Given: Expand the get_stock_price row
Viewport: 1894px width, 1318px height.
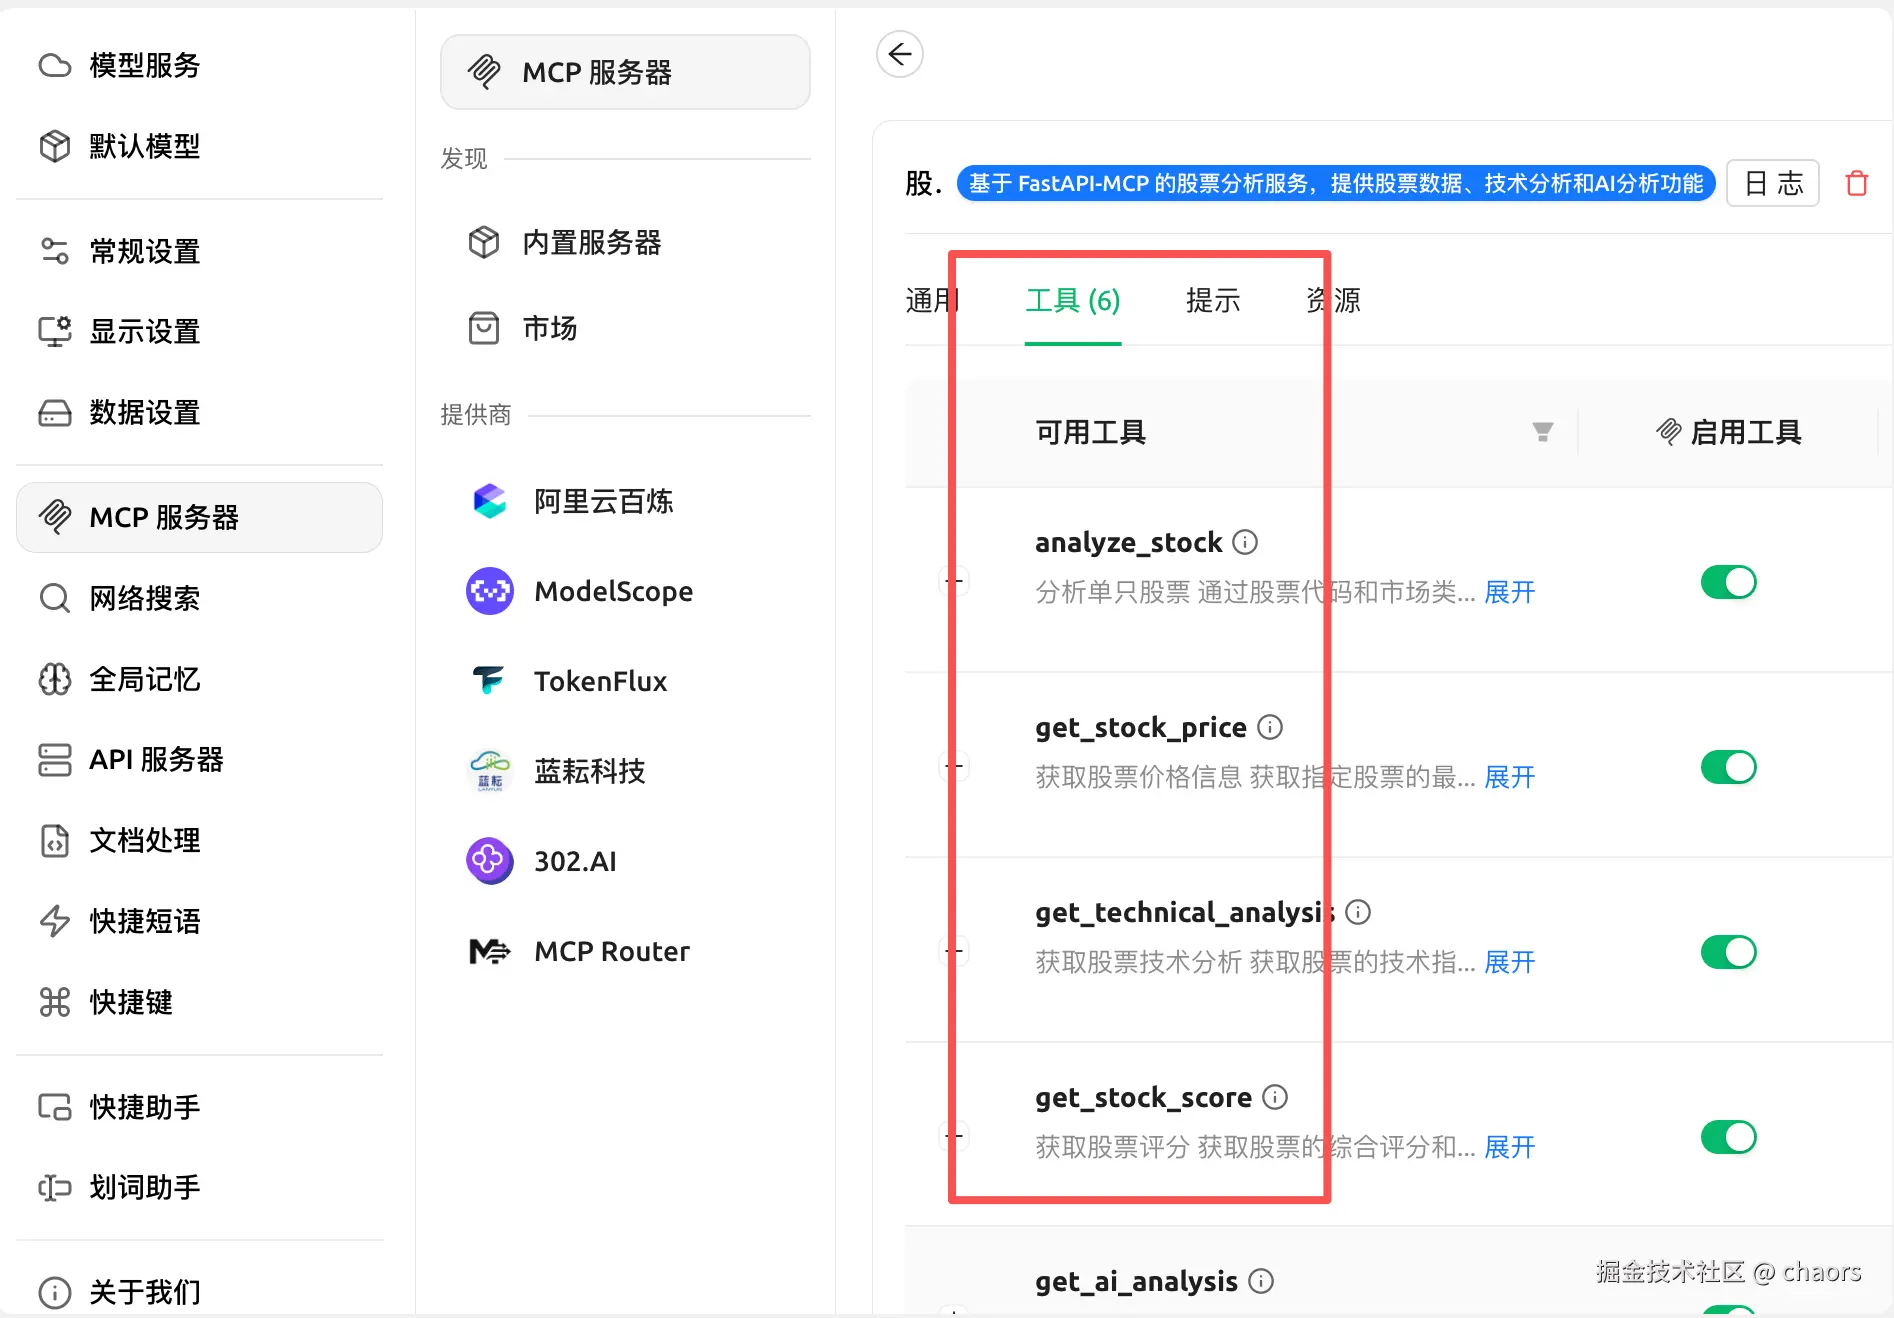Looking at the screenshot, I should (955, 766).
